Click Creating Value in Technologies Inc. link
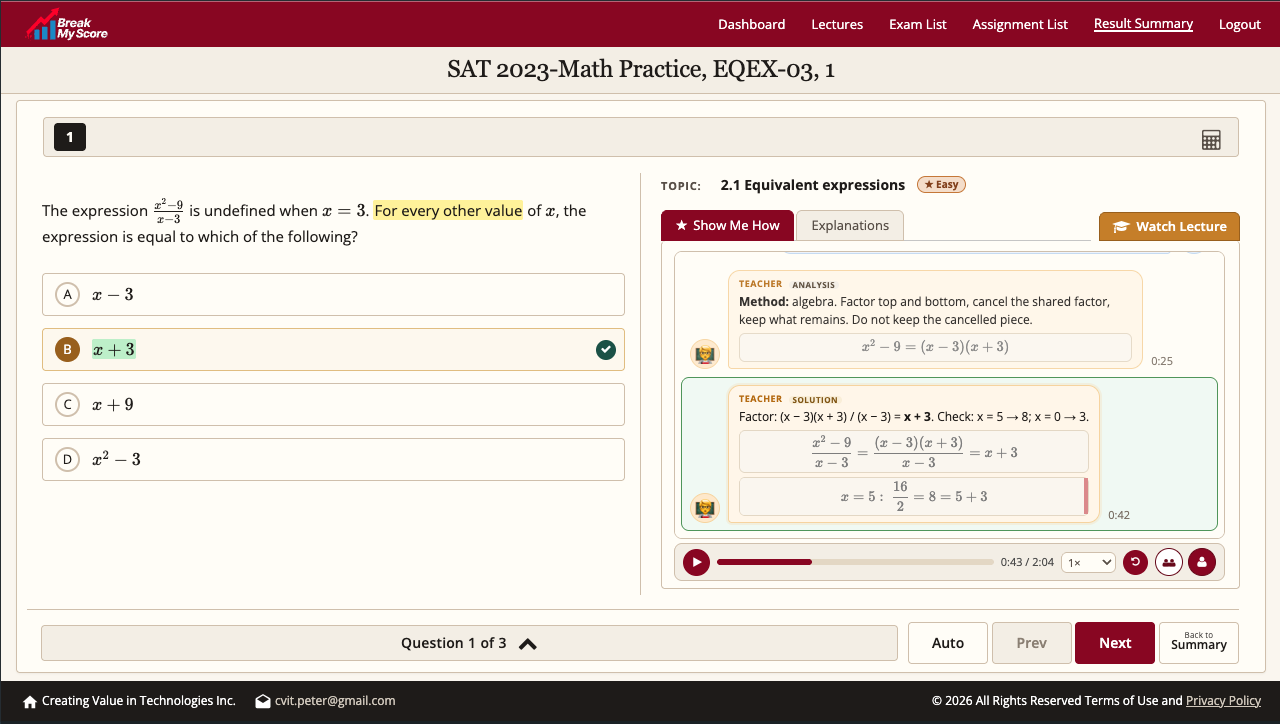The height and width of the screenshot is (724, 1280). 139,701
